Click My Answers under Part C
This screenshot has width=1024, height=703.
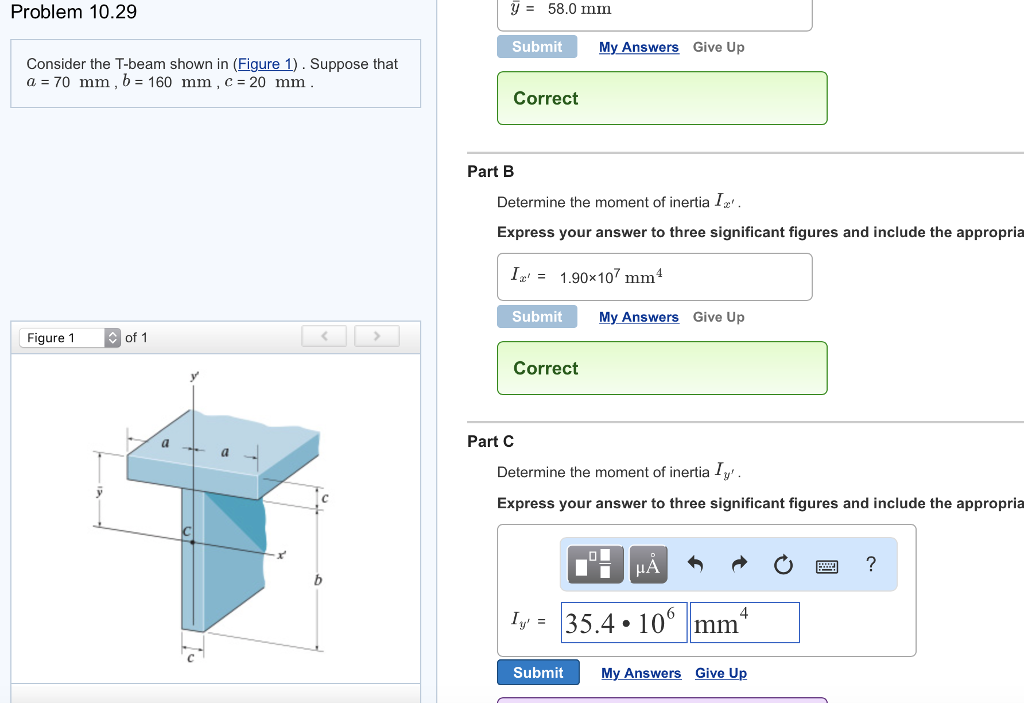pyautogui.click(x=641, y=672)
